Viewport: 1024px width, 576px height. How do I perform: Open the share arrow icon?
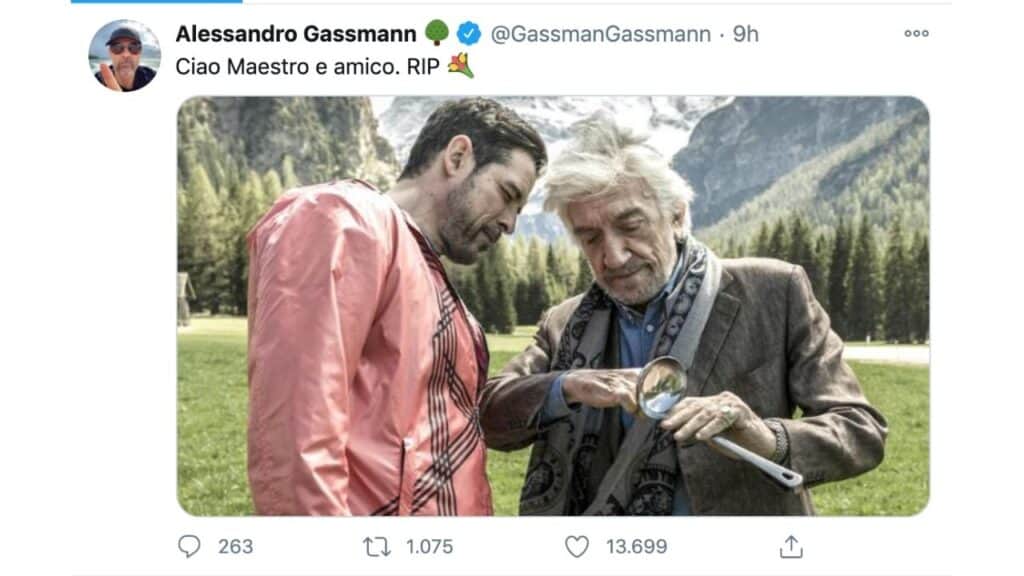pyautogui.click(x=791, y=547)
